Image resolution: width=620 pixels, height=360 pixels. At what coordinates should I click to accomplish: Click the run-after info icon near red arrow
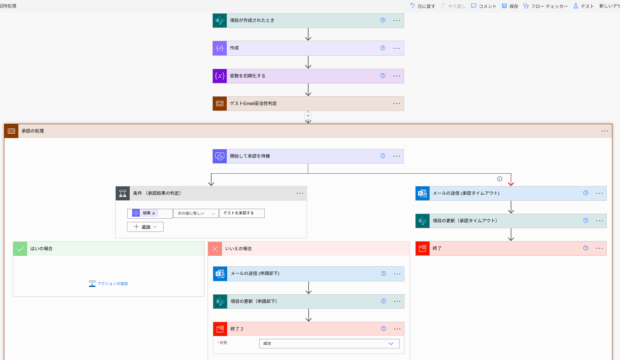click(x=500, y=179)
